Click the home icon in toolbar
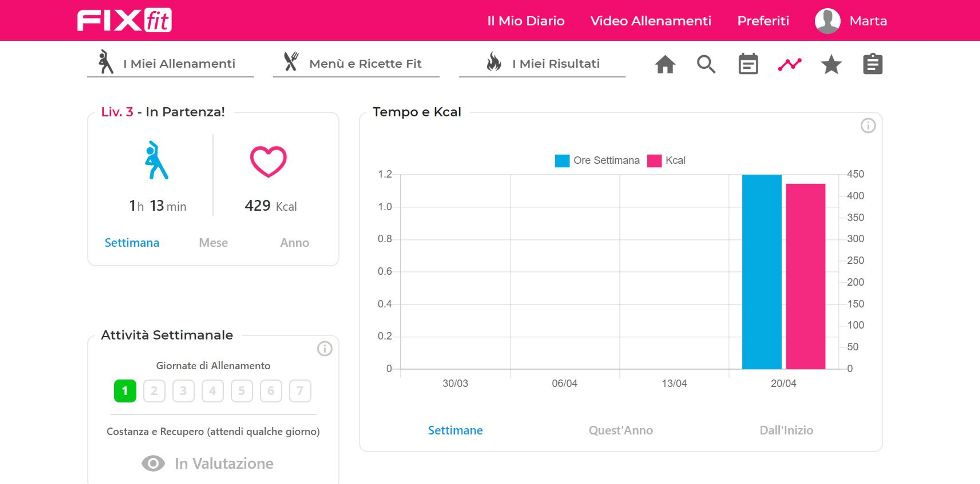Viewport: 980px width, 484px height. (x=665, y=65)
